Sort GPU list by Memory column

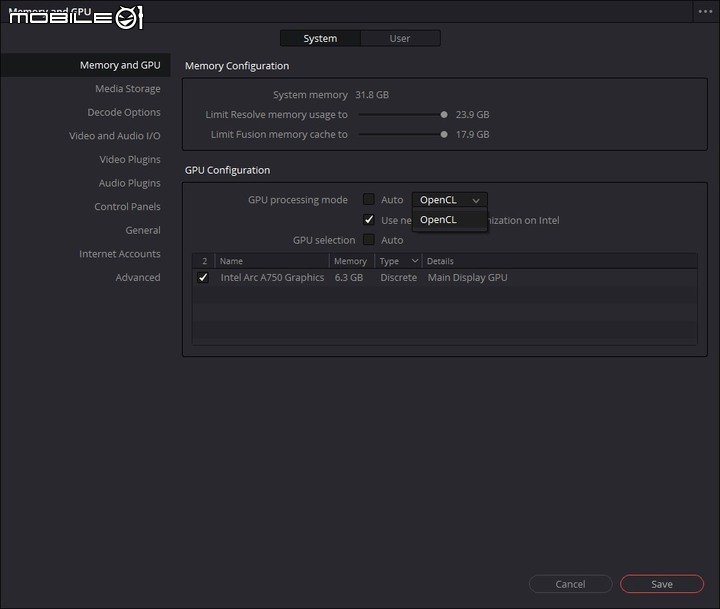(x=352, y=261)
